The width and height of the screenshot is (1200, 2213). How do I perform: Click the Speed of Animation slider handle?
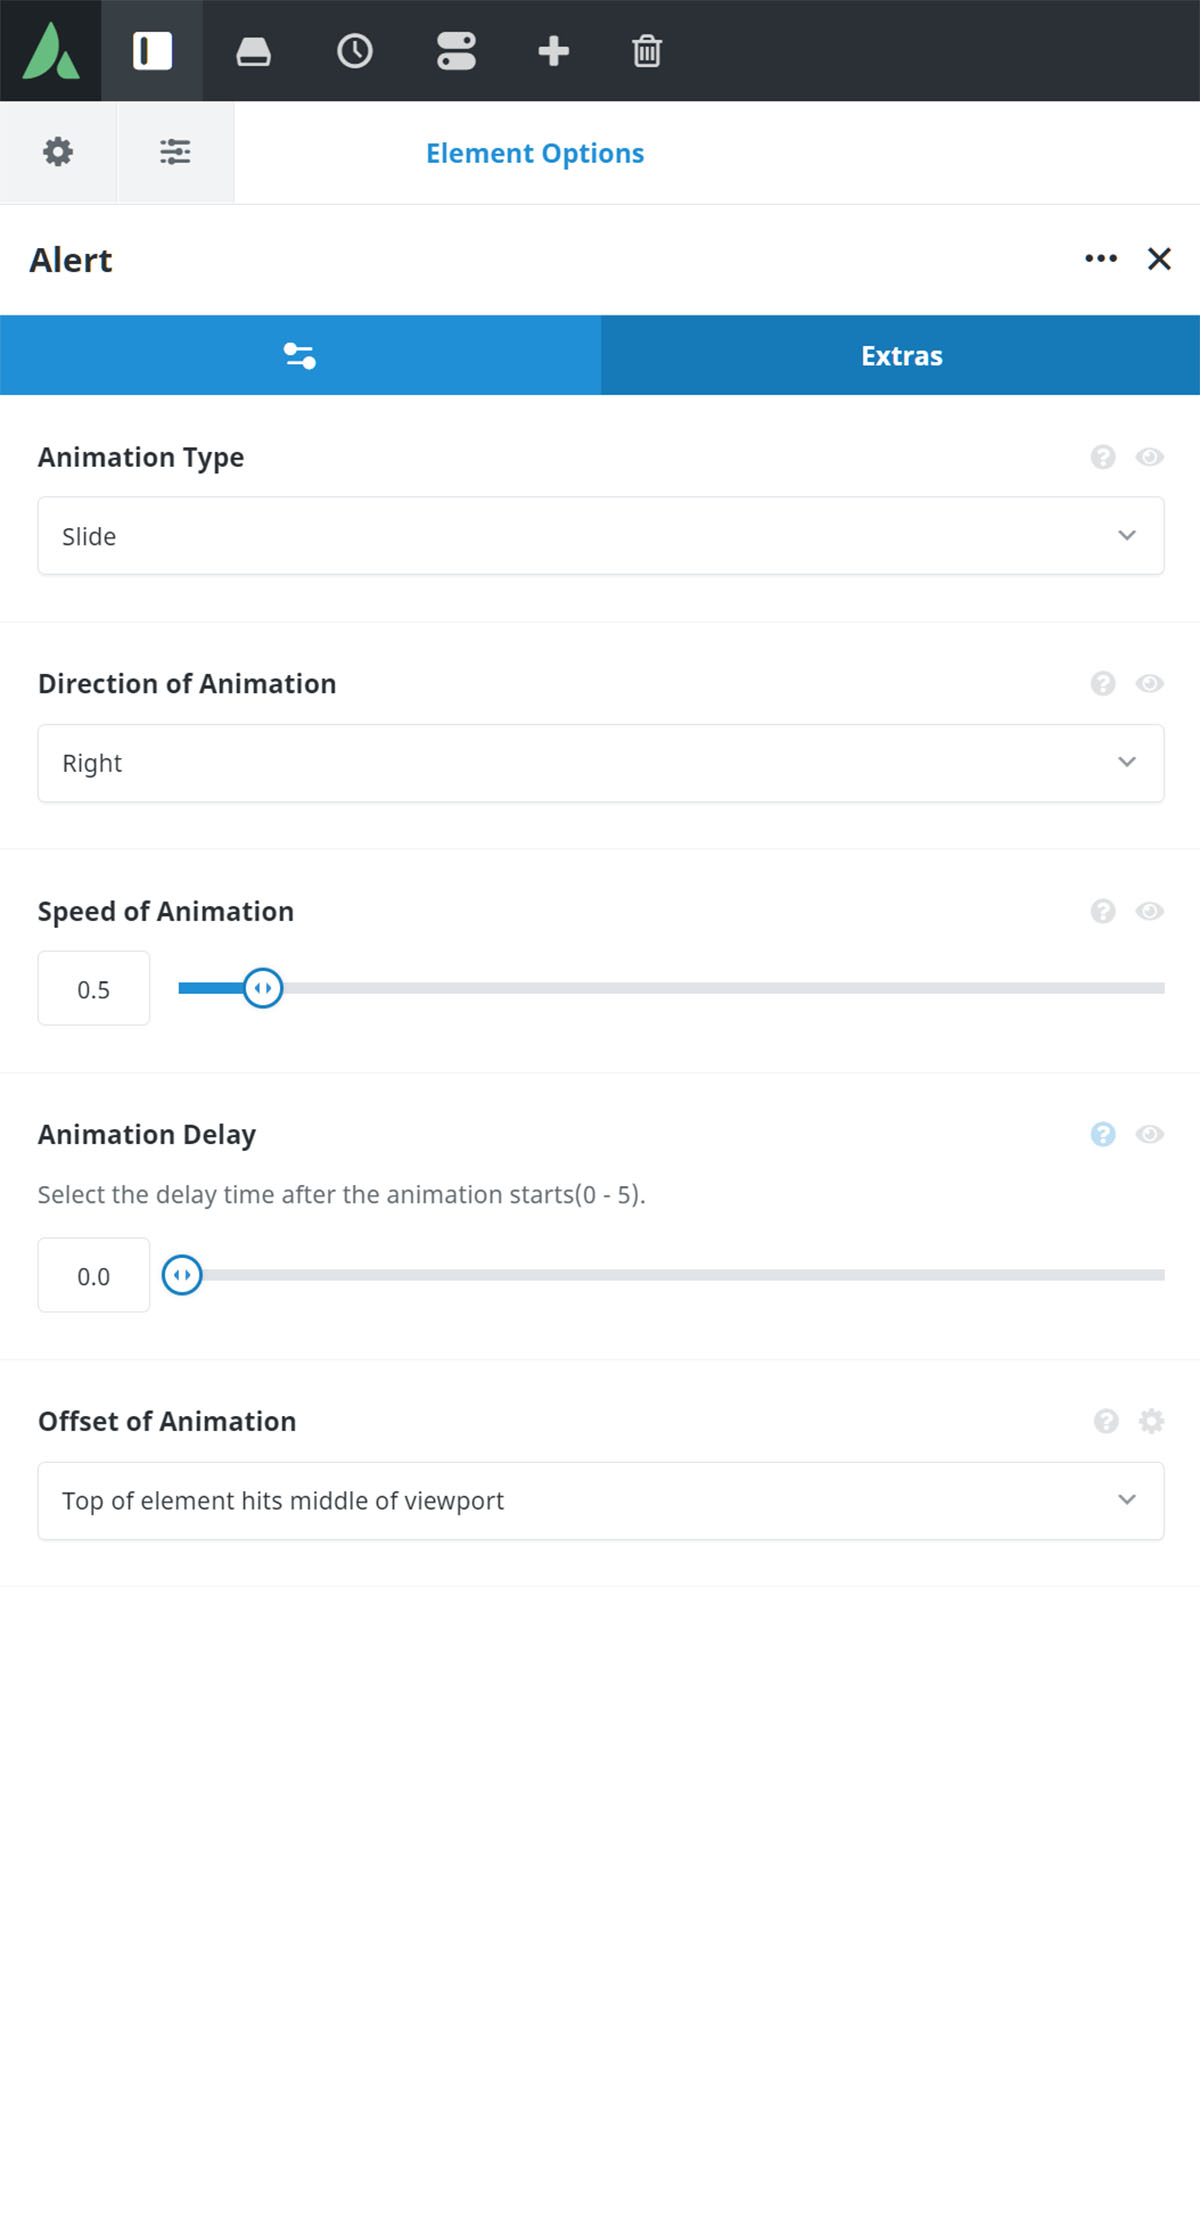click(263, 988)
